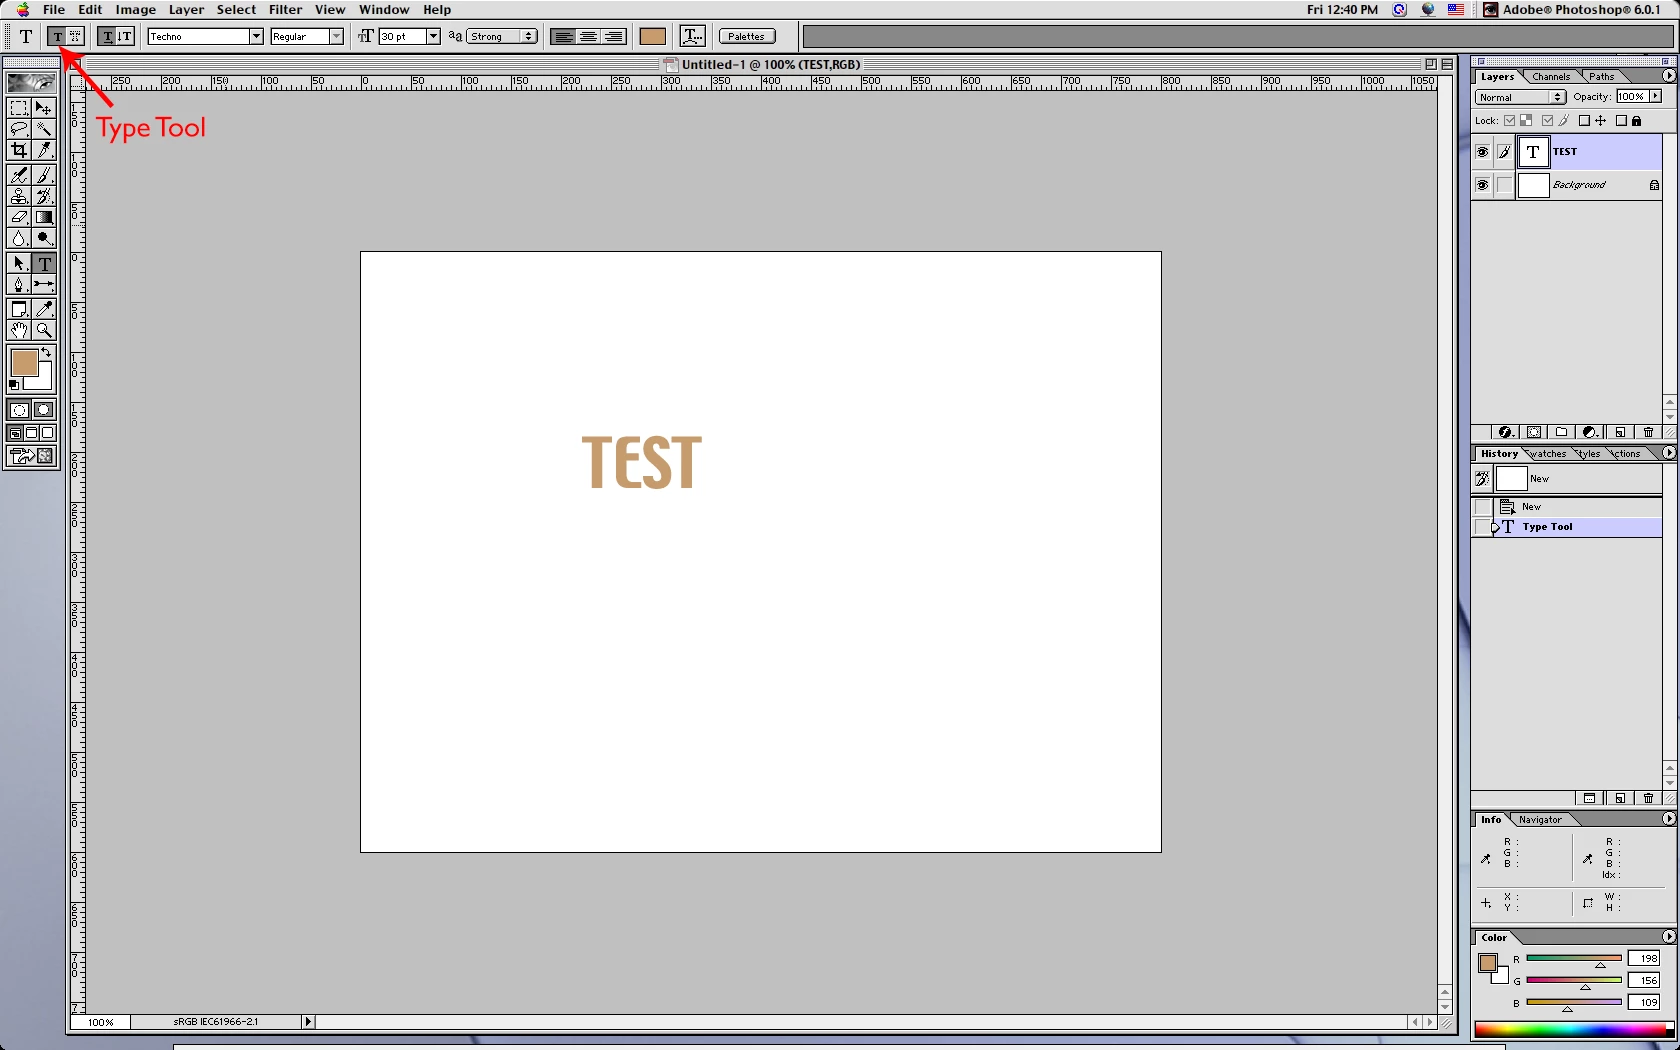Screen dimensions: 1680x1050
Task: Add a layer style in Layers panel
Action: 1505,432
